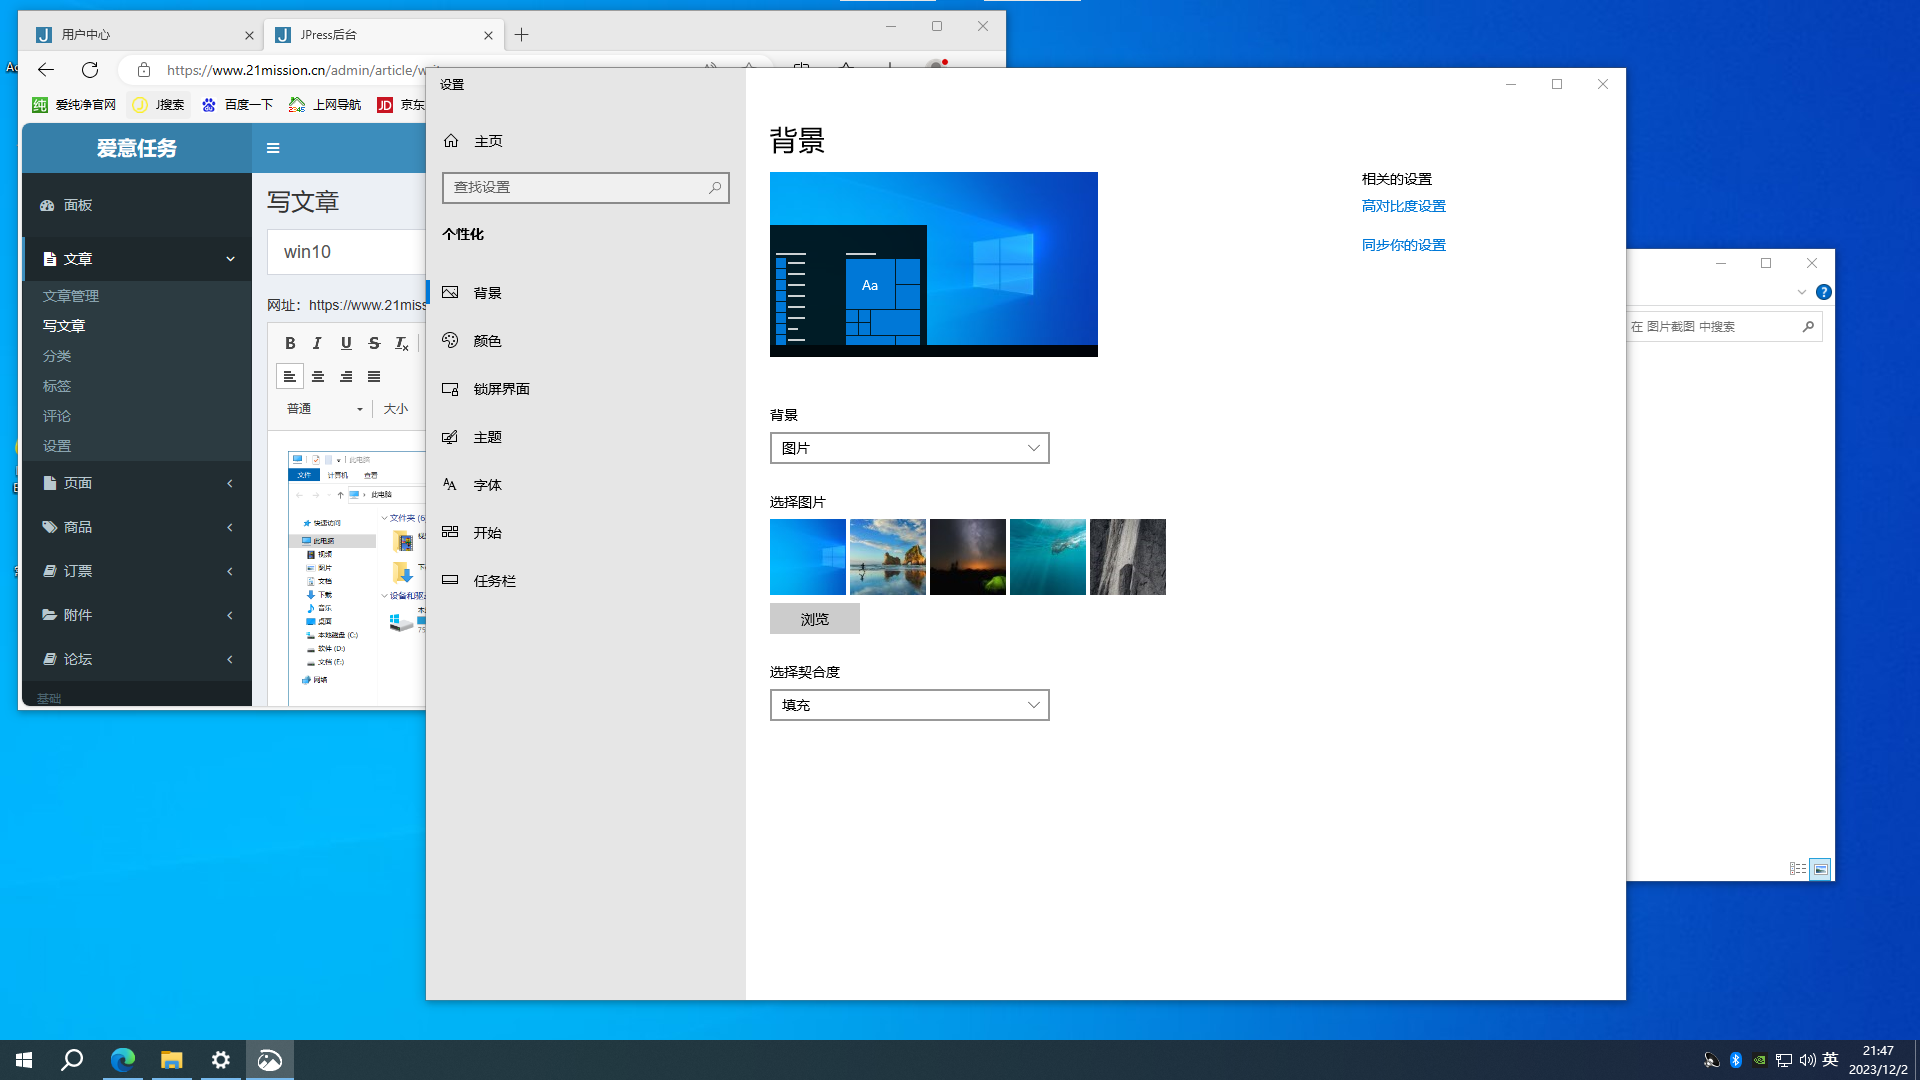Switch to the 用户中心 browser tab
The height and width of the screenshot is (1080, 1920).
point(140,35)
